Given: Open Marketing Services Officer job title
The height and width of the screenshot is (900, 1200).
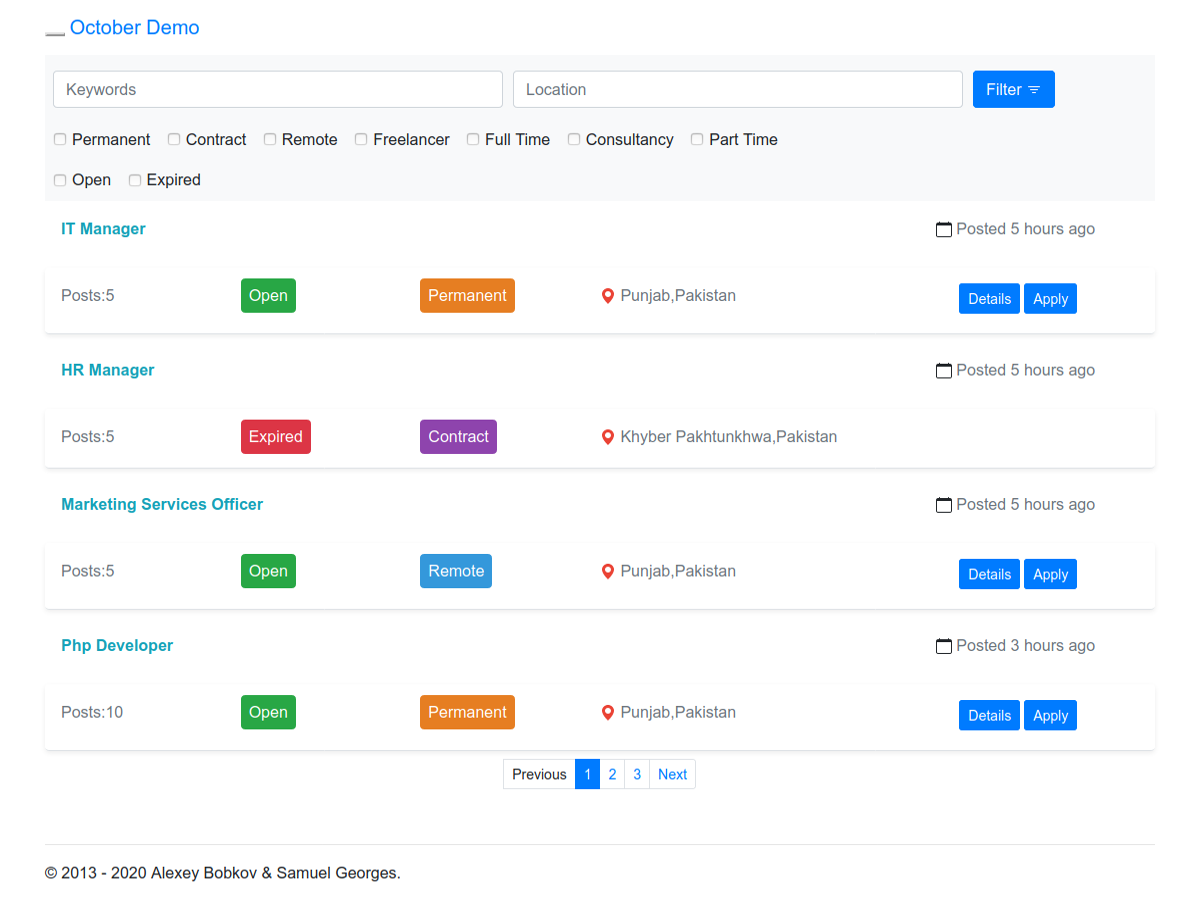Looking at the screenshot, I should [162, 505].
